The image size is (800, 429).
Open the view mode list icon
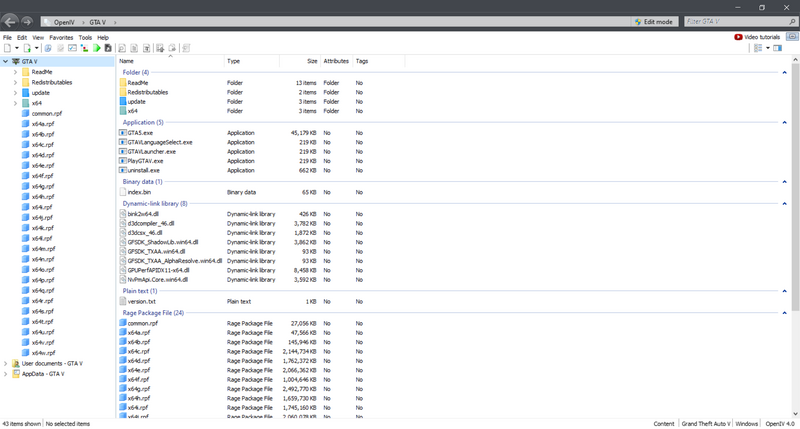click(x=758, y=48)
